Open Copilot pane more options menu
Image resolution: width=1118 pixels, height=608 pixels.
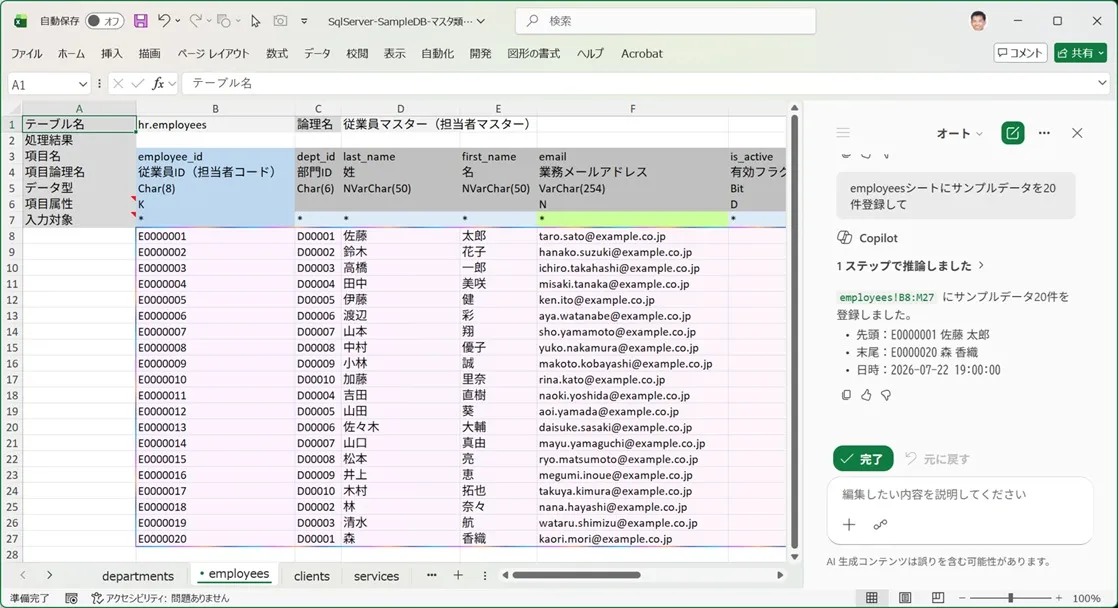[x=1045, y=133]
